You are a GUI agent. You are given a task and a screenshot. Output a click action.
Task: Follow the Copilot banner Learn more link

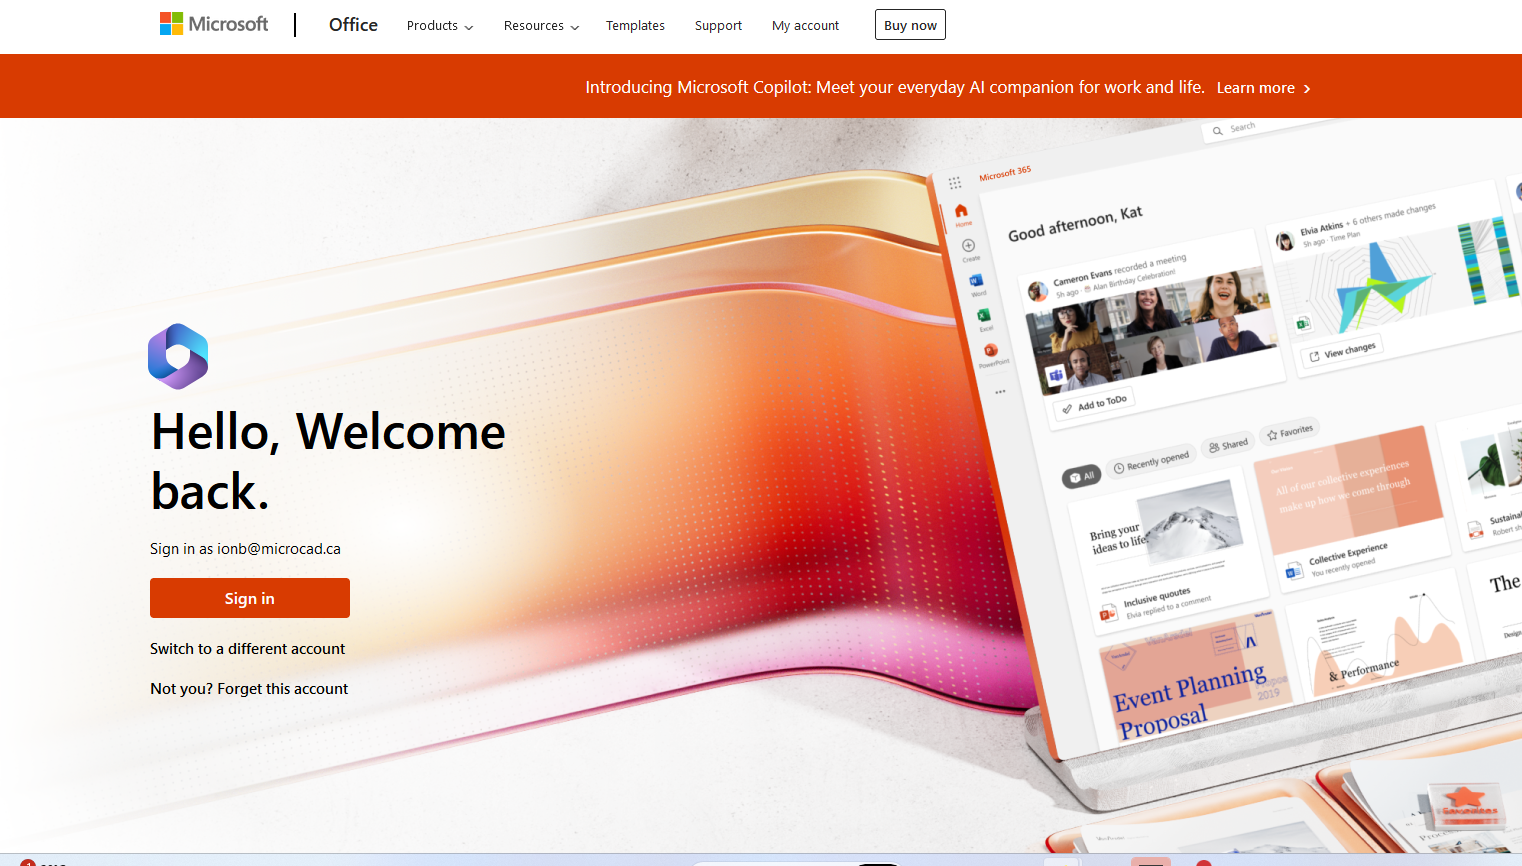[1264, 88]
